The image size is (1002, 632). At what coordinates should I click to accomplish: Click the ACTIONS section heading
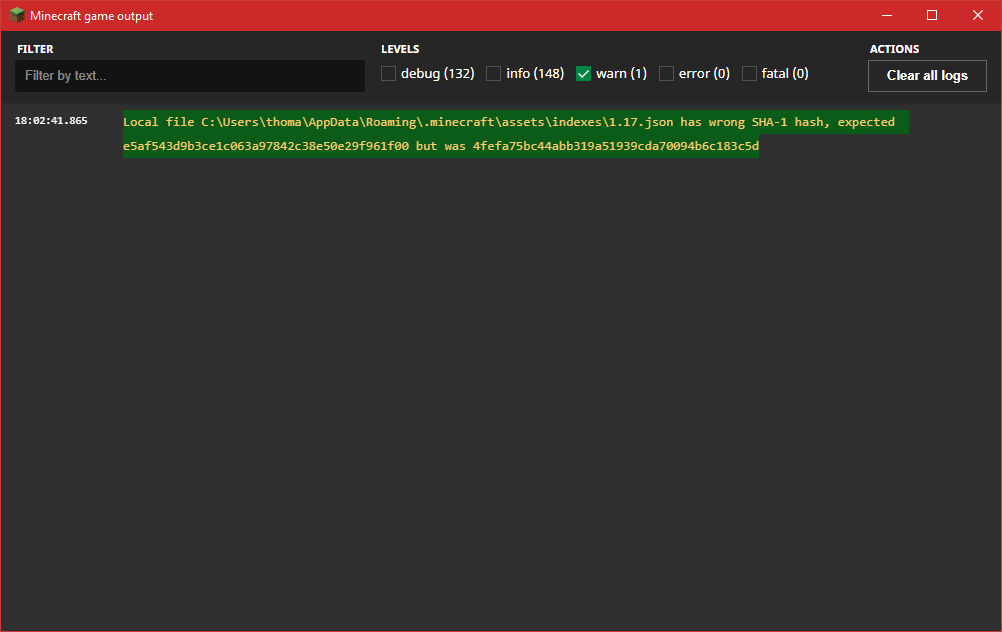click(894, 49)
